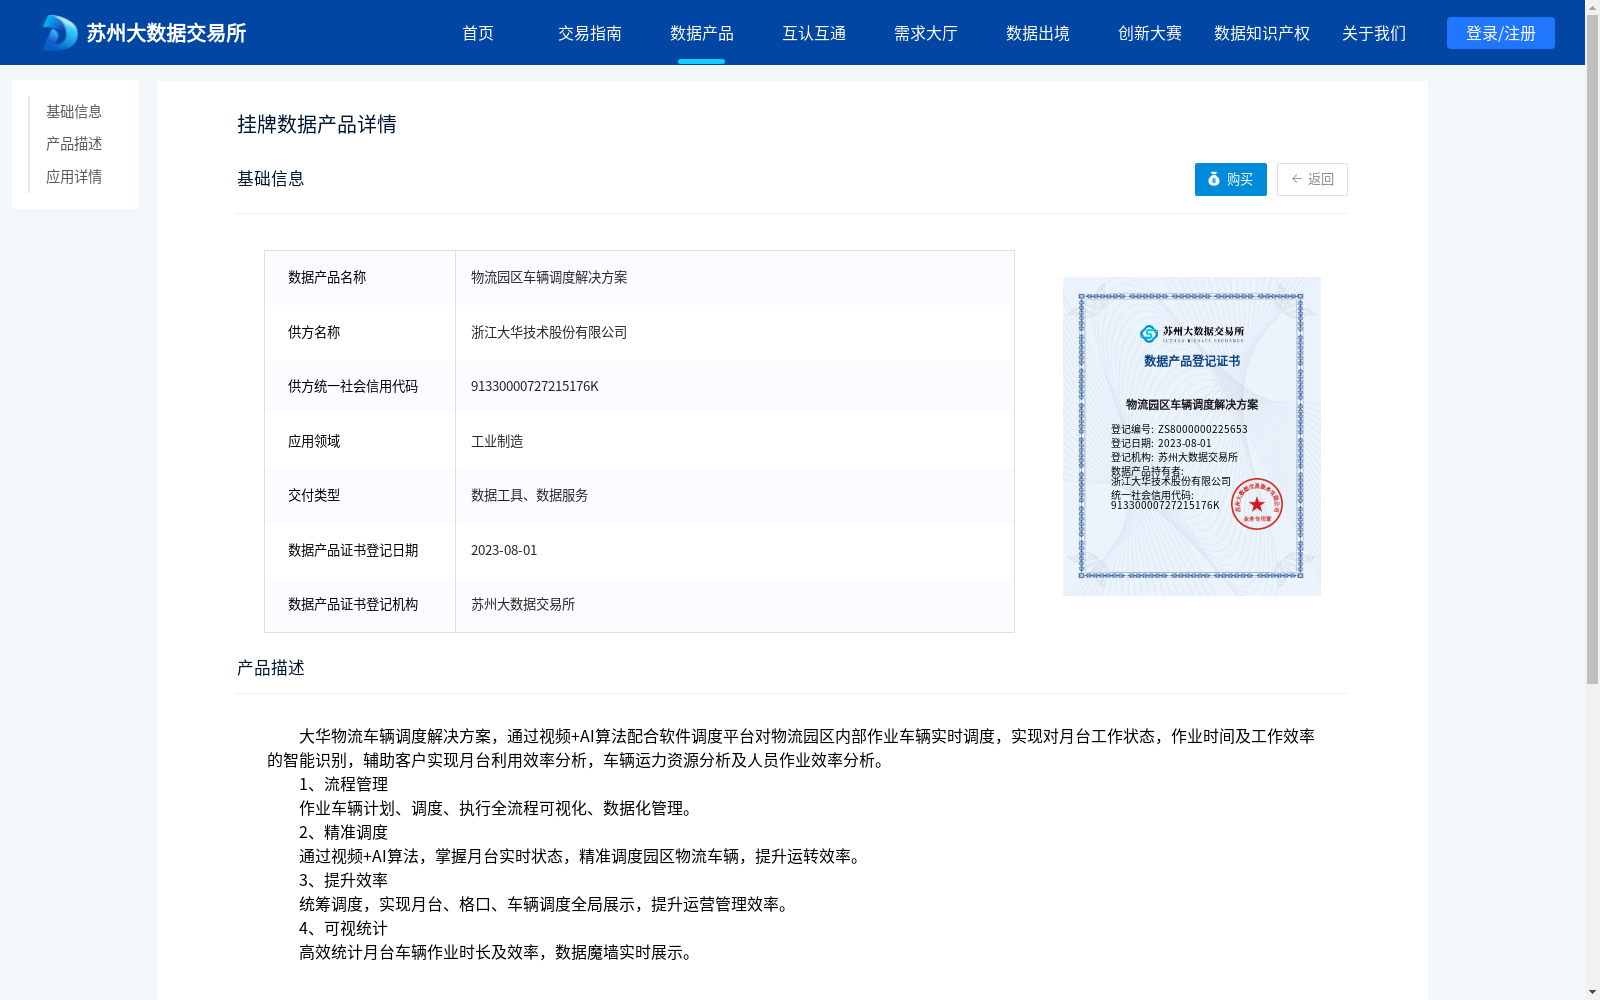Image resolution: width=1600 pixels, height=1000 pixels.
Task: Click the money bag icon in 购买 button
Action: 1214,179
